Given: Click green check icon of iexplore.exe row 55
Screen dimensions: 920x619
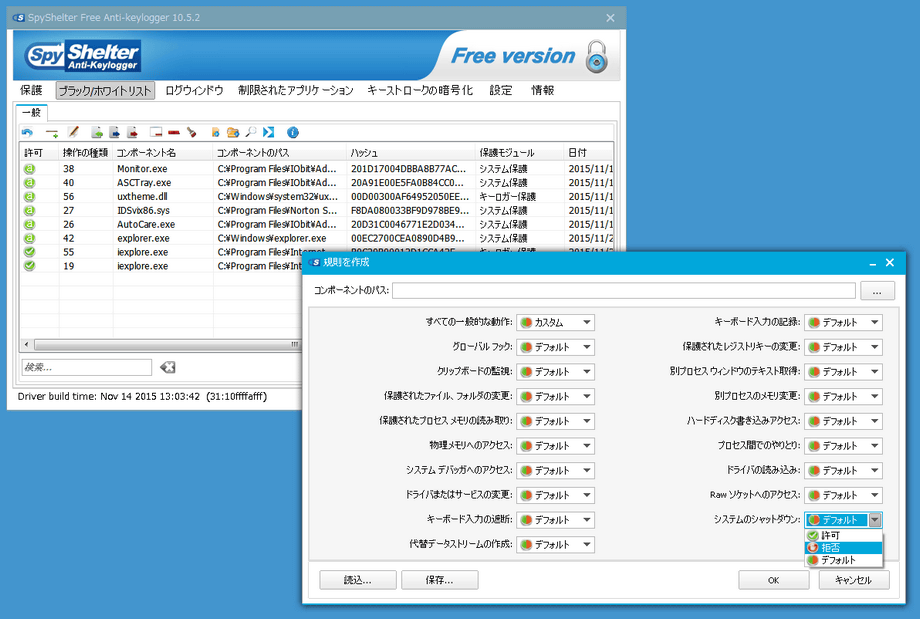Looking at the screenshot, I should [x=29, y=252].
